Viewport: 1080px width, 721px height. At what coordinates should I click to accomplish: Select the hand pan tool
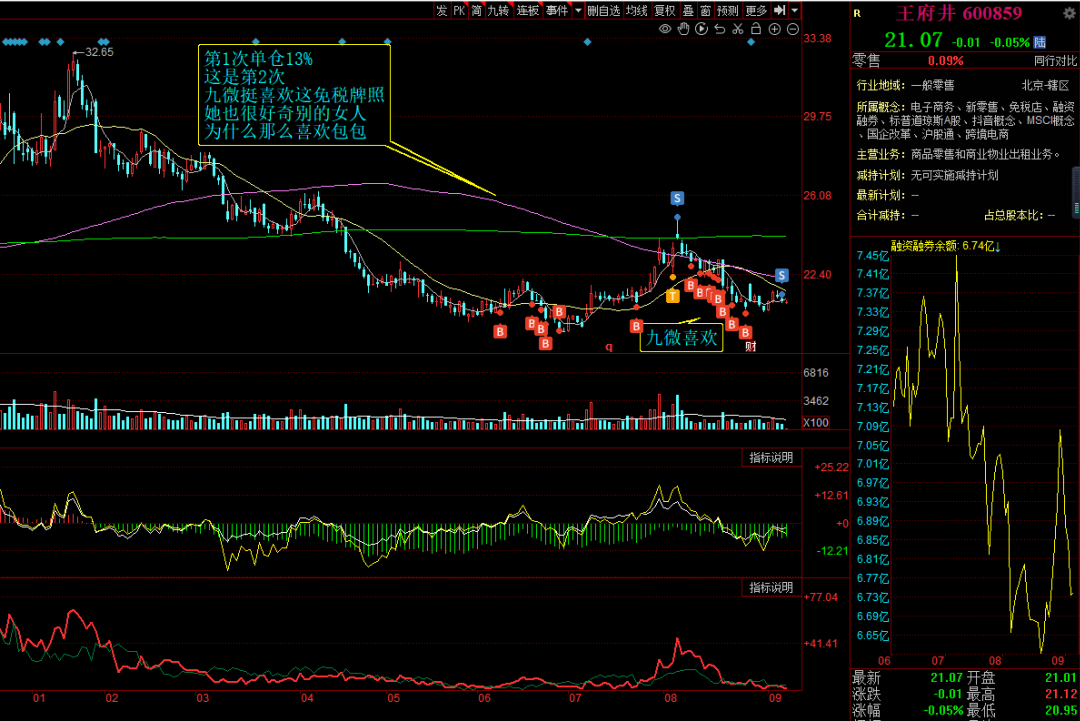click(683, 29)
